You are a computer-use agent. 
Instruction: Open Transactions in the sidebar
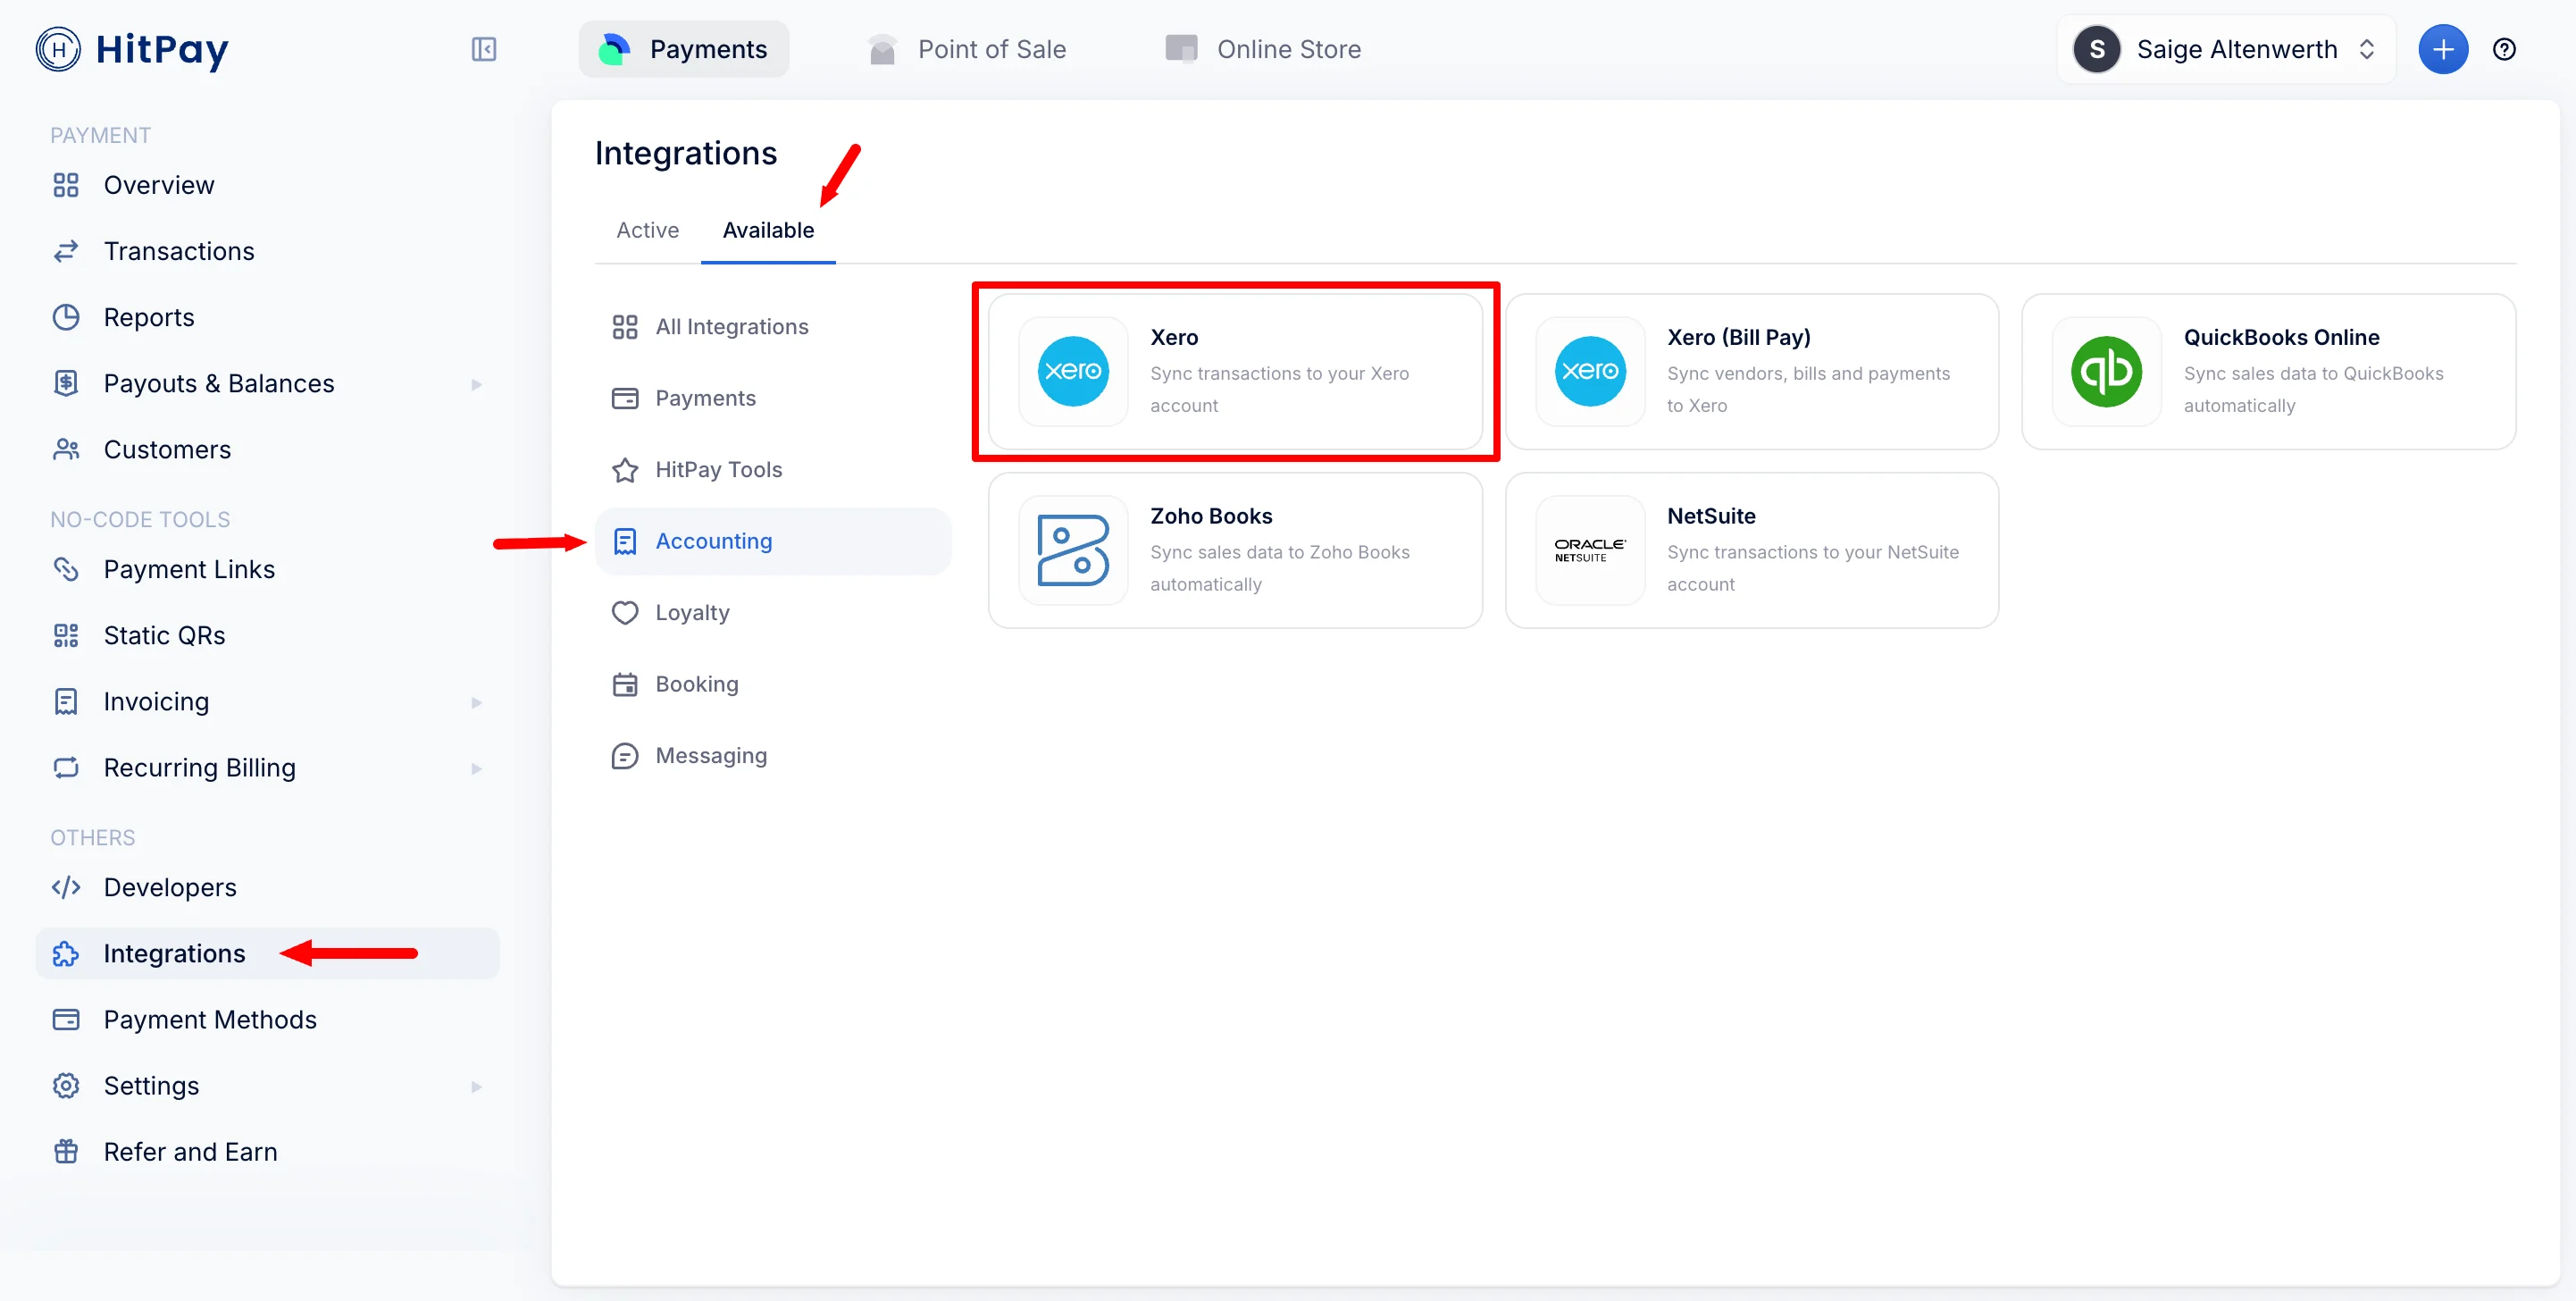tap(267, 251)
